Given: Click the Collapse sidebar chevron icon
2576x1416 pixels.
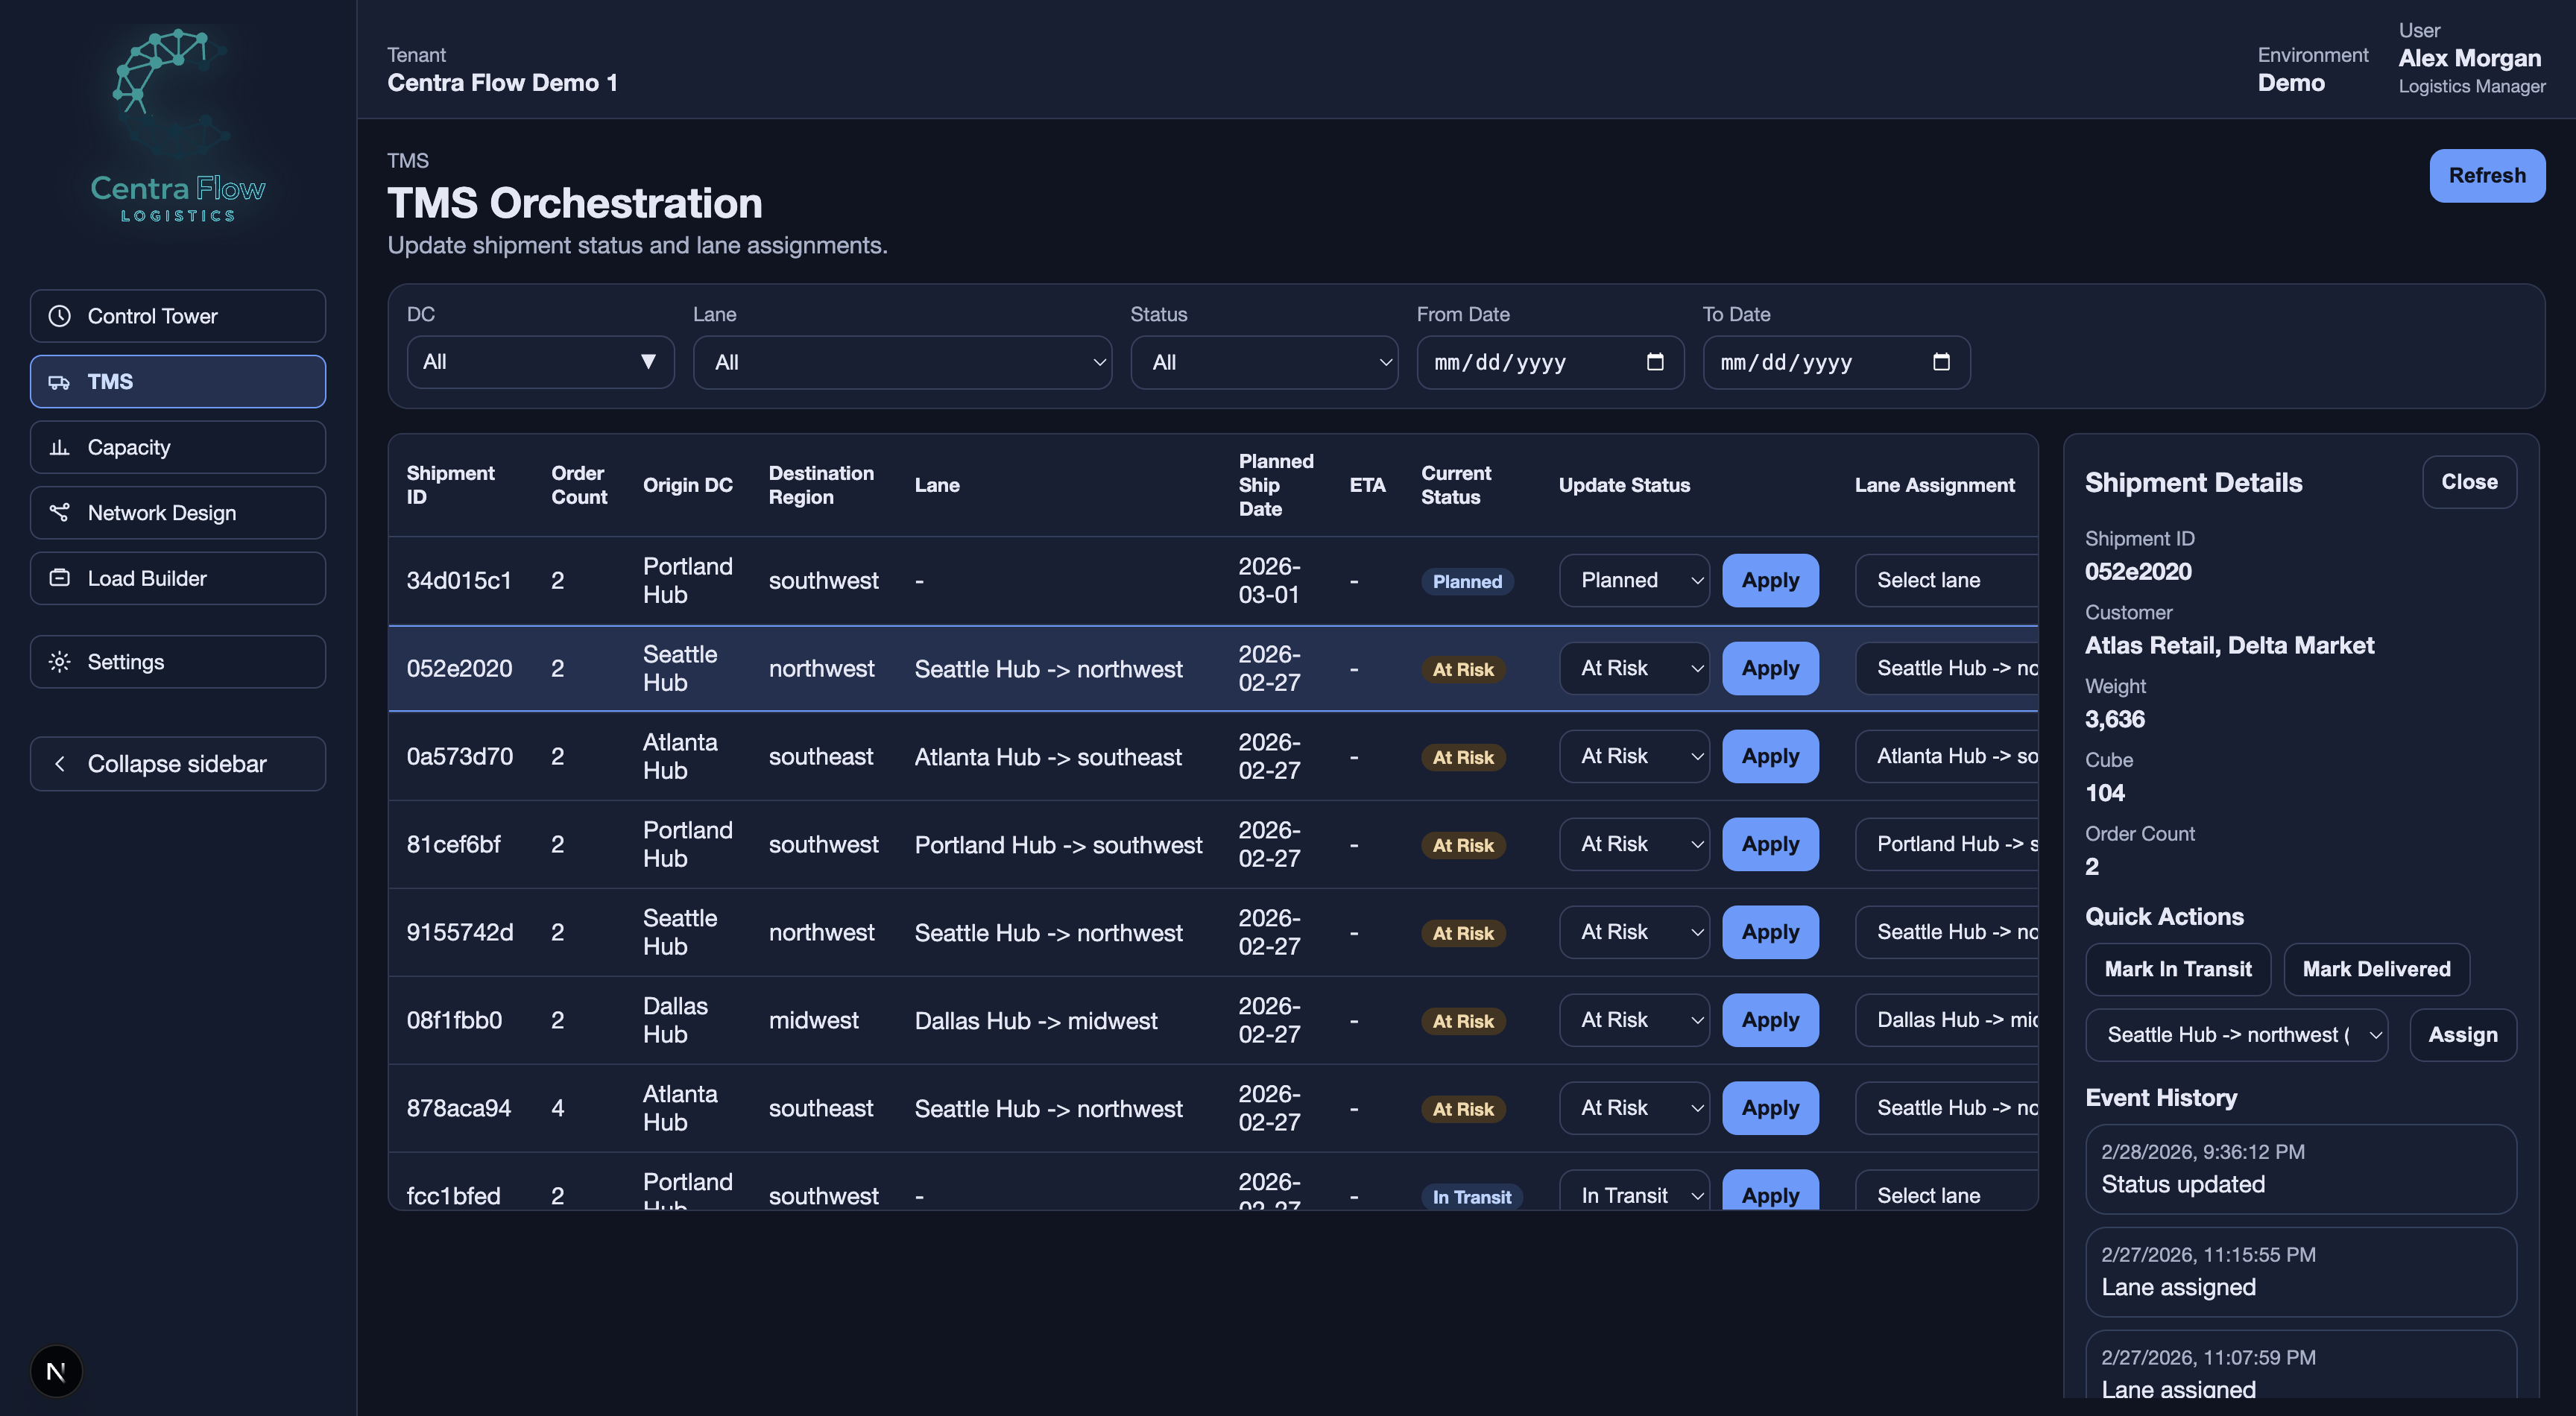Looking at the screenshot, I should click(x=60, y=764).
